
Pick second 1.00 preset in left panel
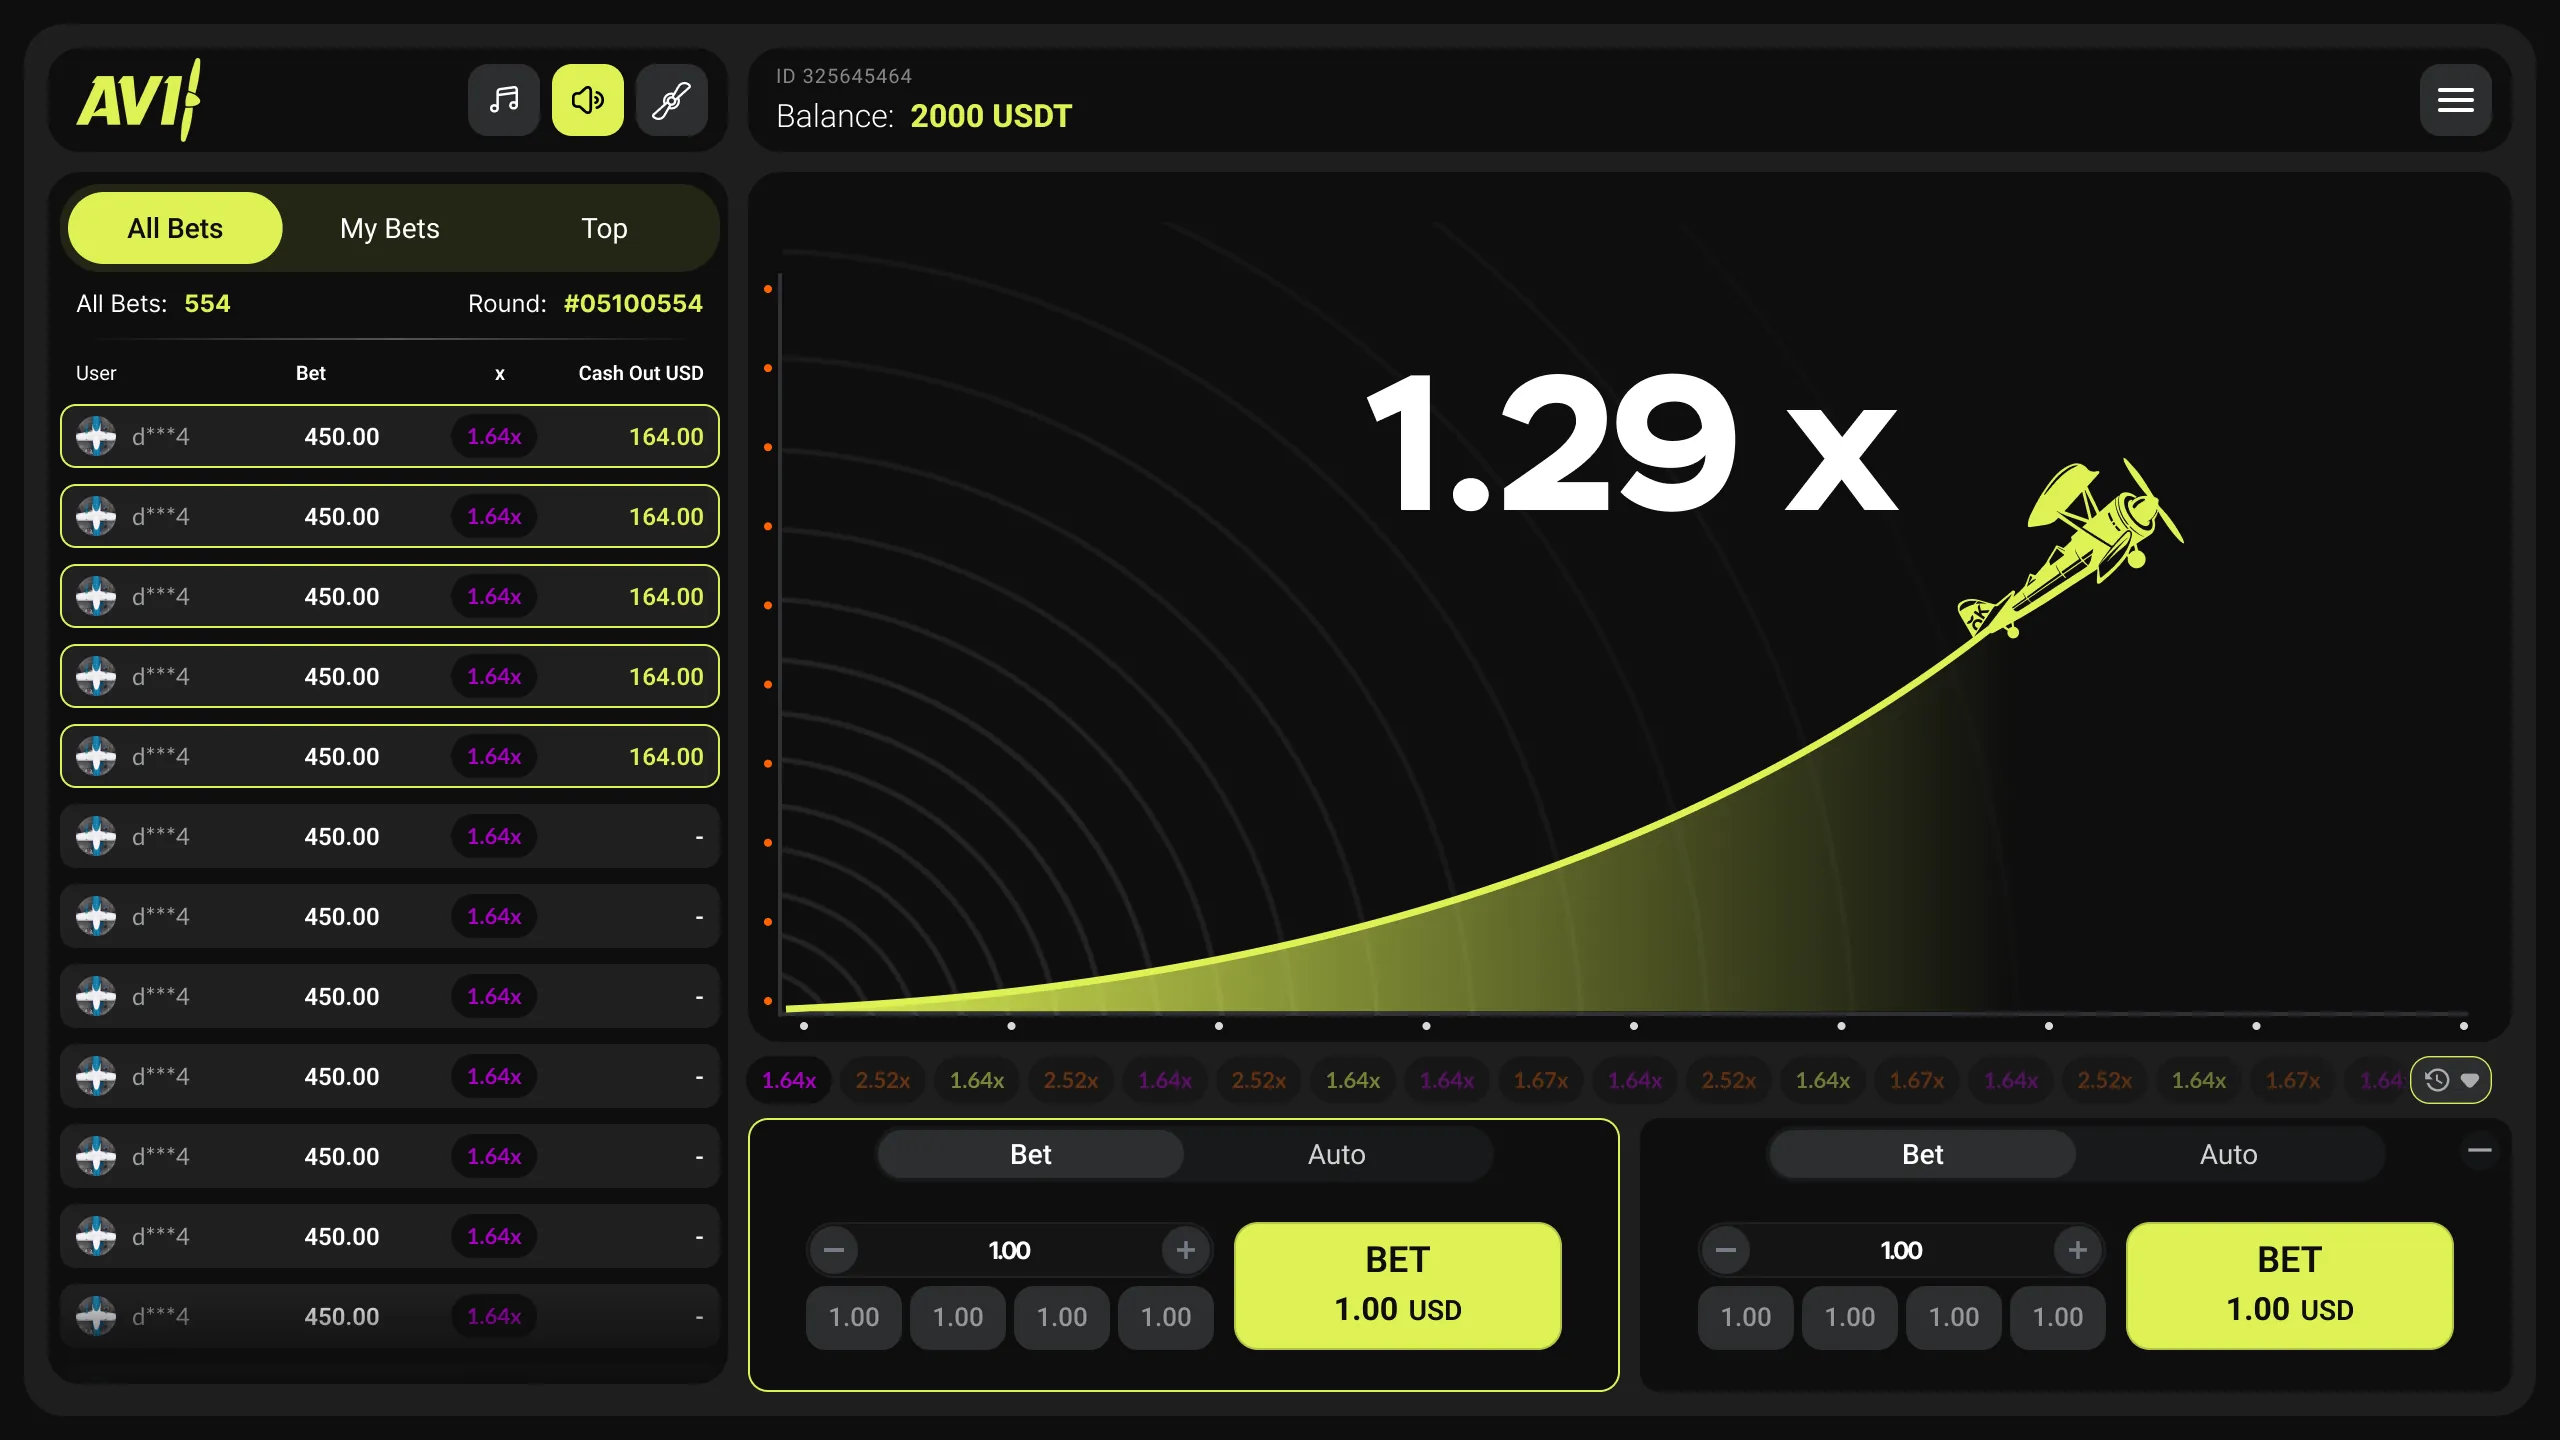click(958, 1317)
